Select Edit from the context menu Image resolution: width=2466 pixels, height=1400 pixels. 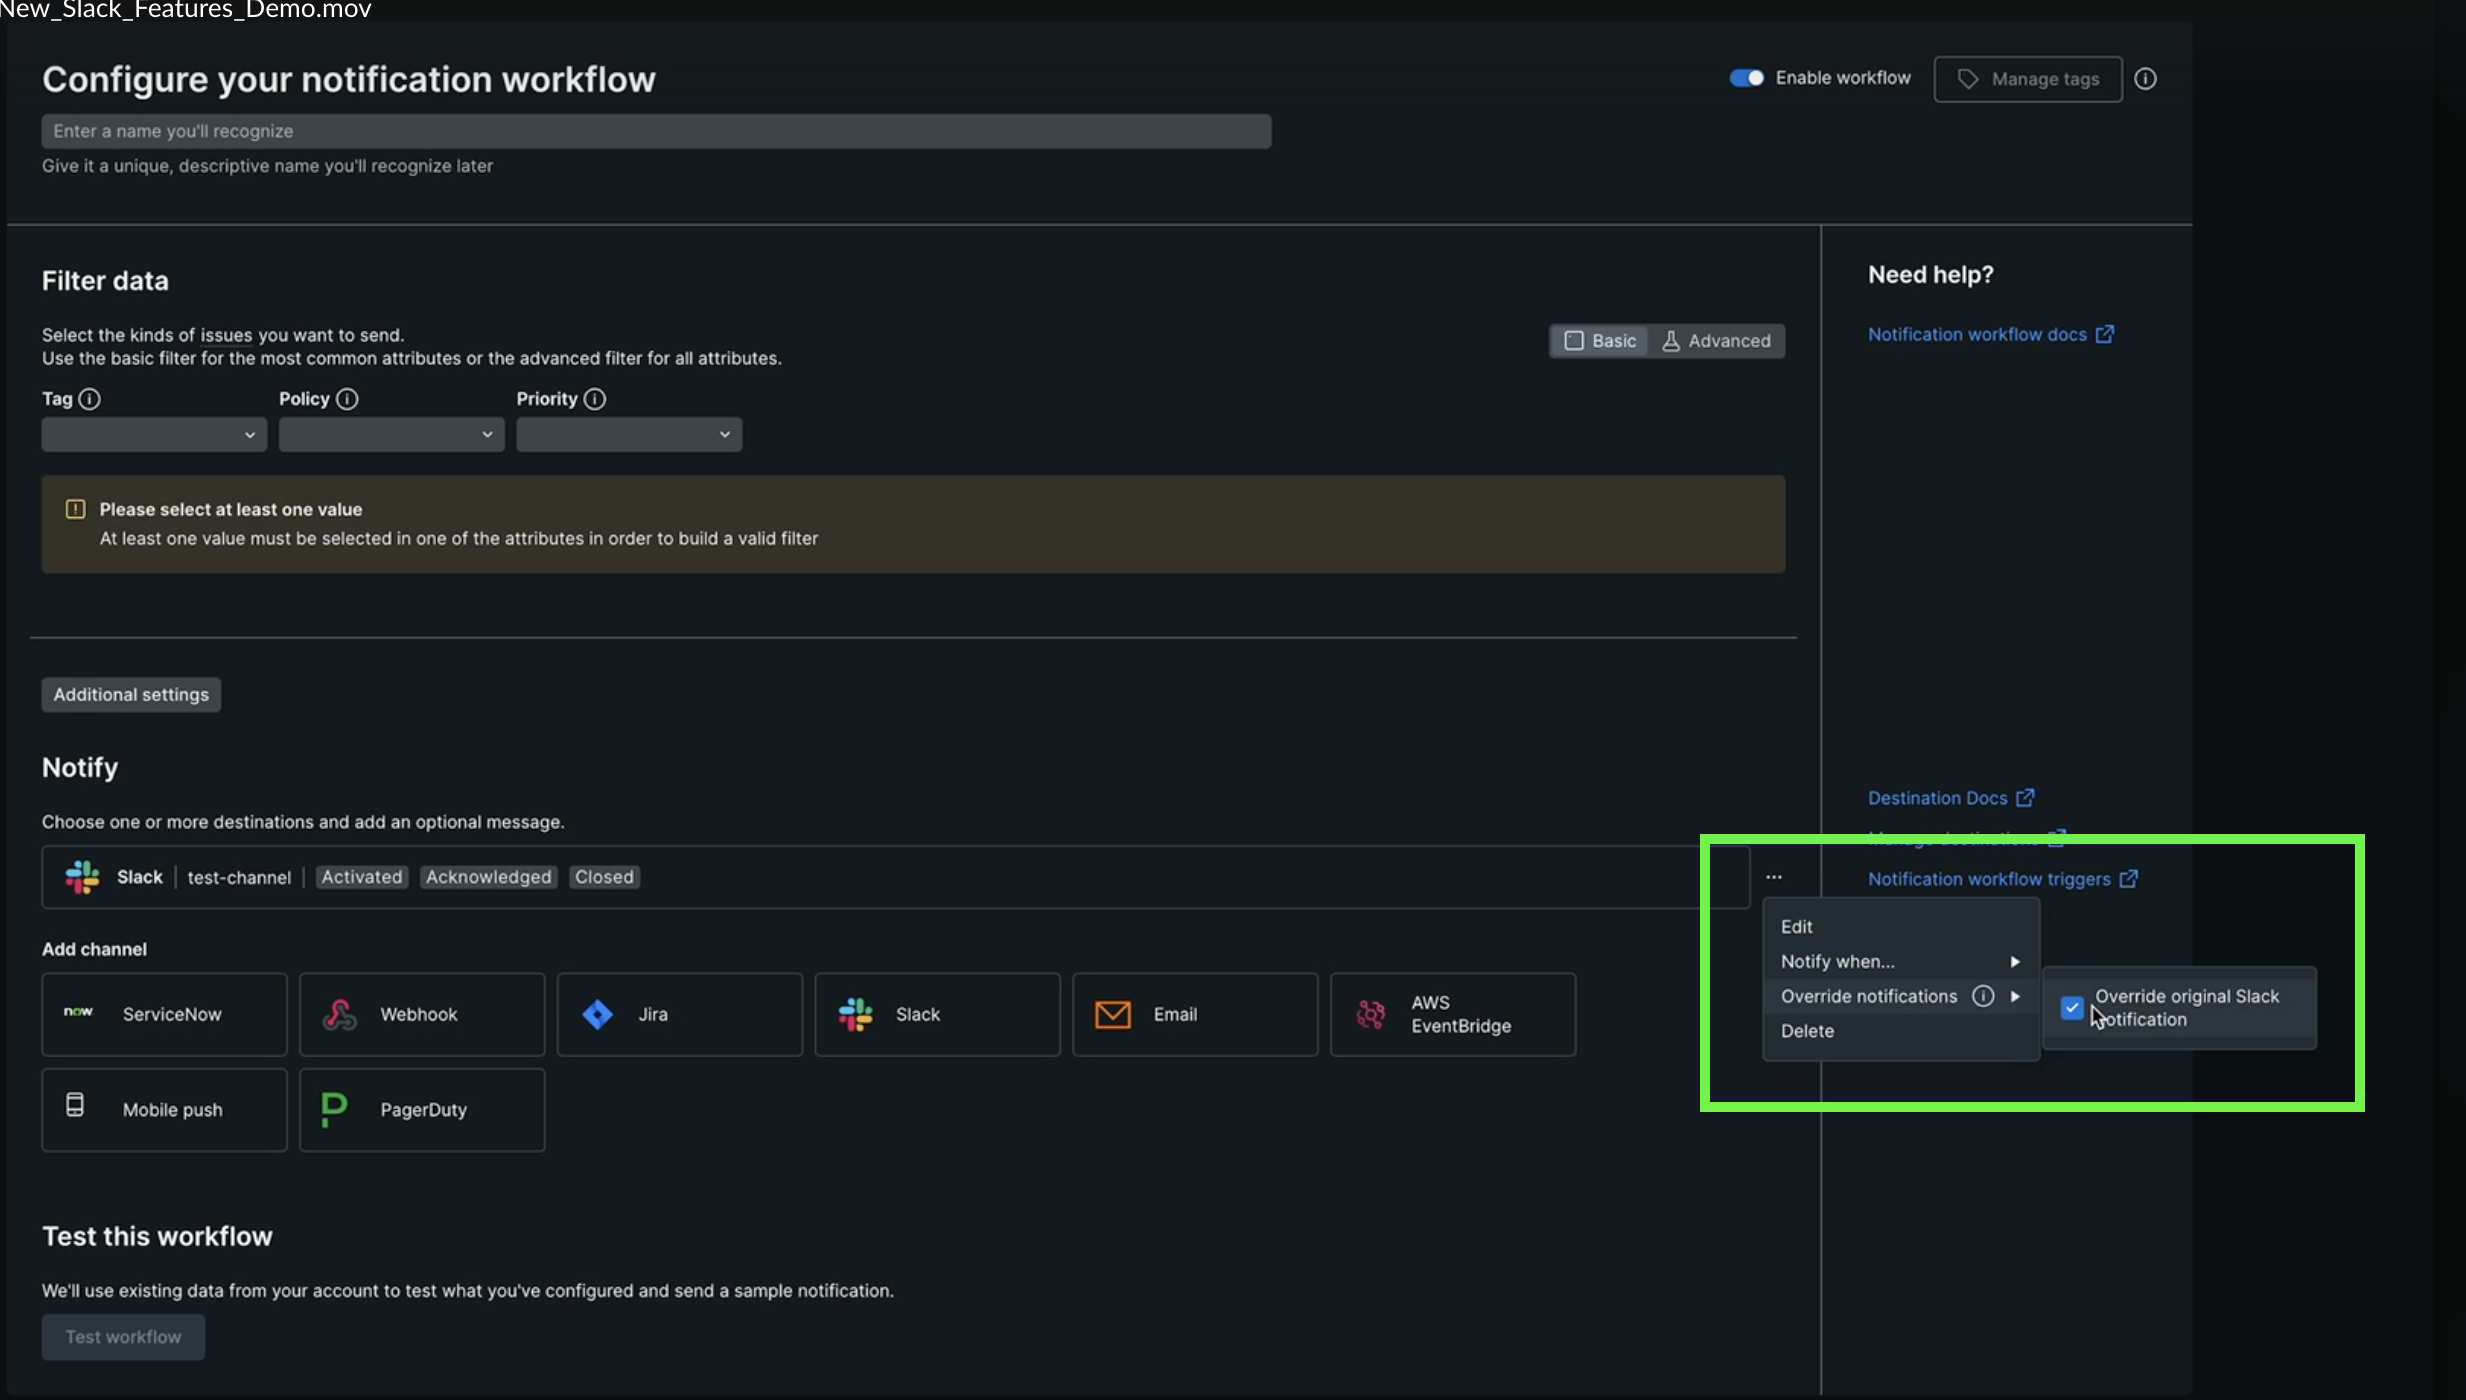coord(1797,928)
